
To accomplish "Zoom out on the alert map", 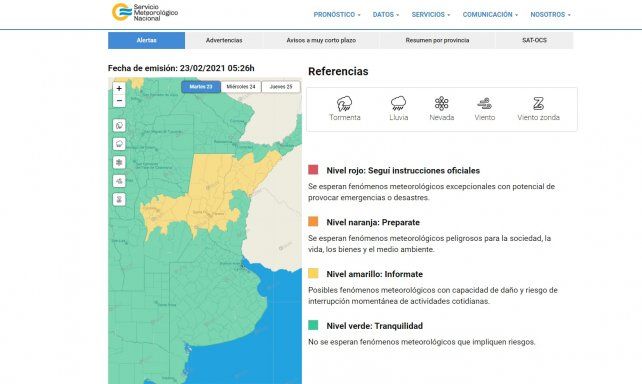I will 119,101.
